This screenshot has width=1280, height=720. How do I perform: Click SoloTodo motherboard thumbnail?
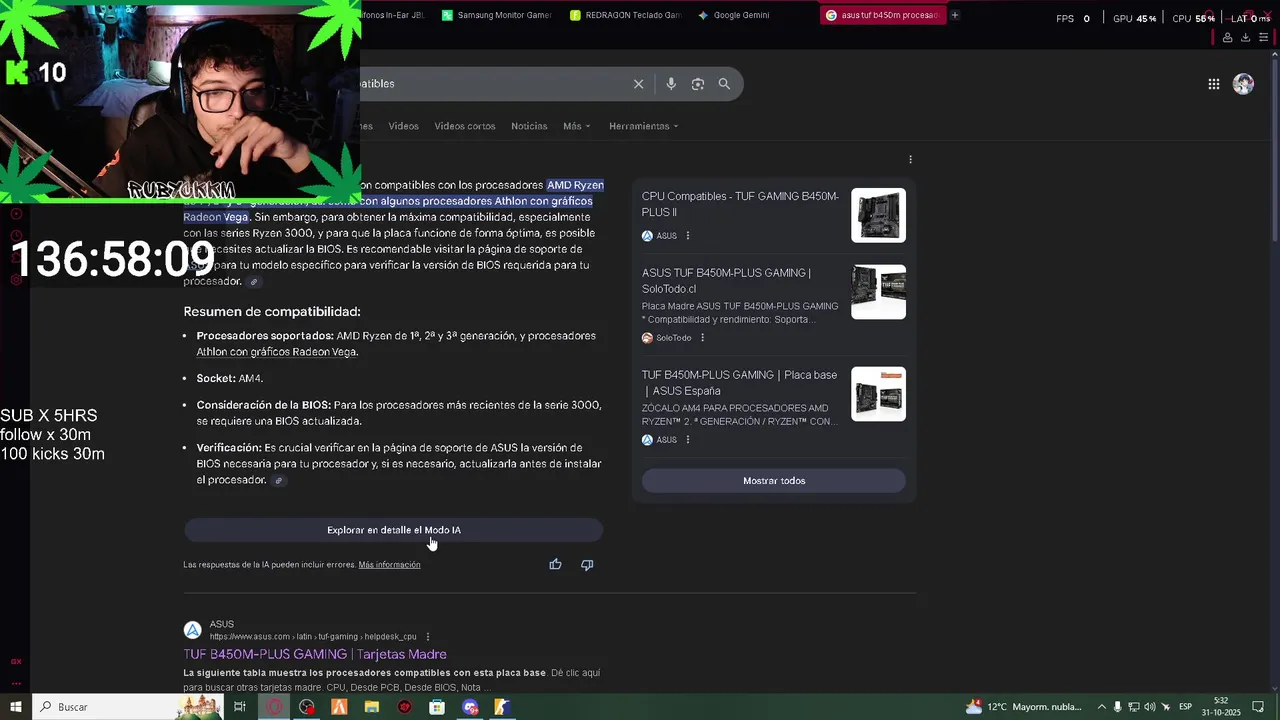pyautogui.click(x=878, y=292)
